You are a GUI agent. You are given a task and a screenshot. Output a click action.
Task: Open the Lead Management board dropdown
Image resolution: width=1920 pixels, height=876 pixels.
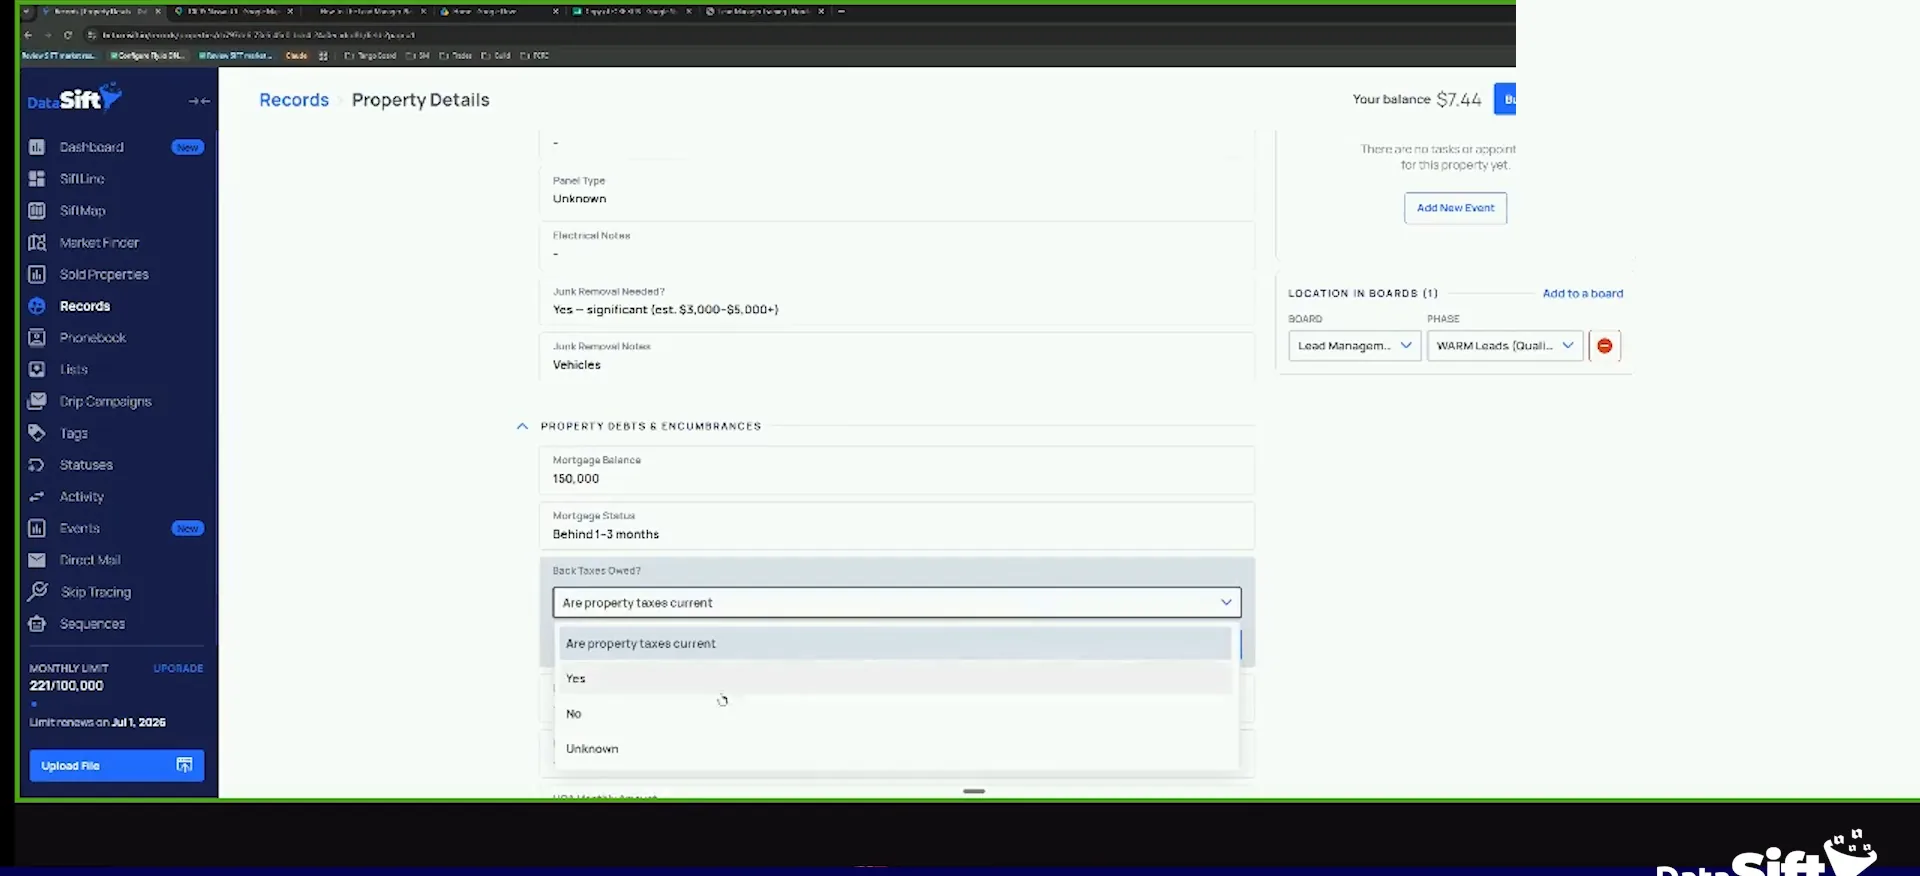[1354, 346]
